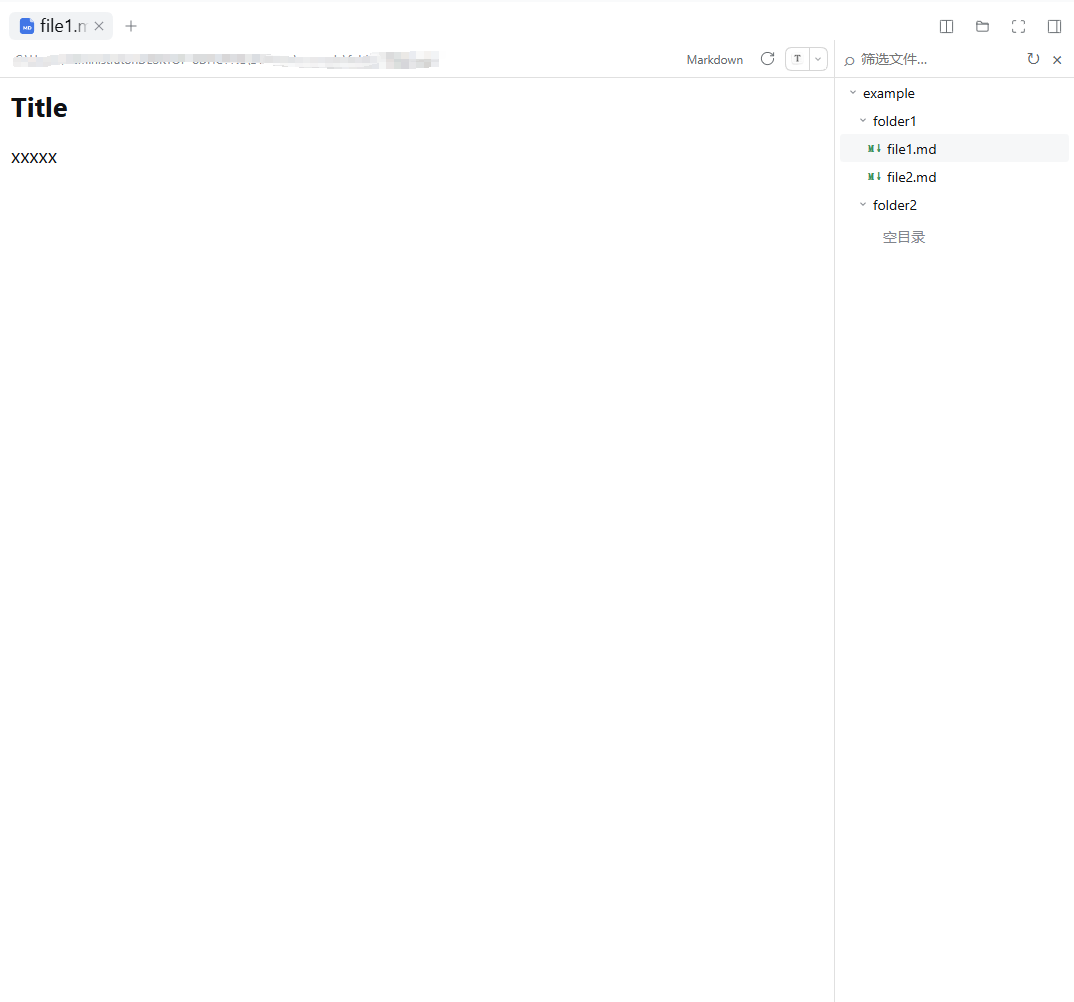Image resolution: width=1074 pixels, height=1002 pixels.
Task: Click the 空目录 empty directory label
Action: [903, 237]
